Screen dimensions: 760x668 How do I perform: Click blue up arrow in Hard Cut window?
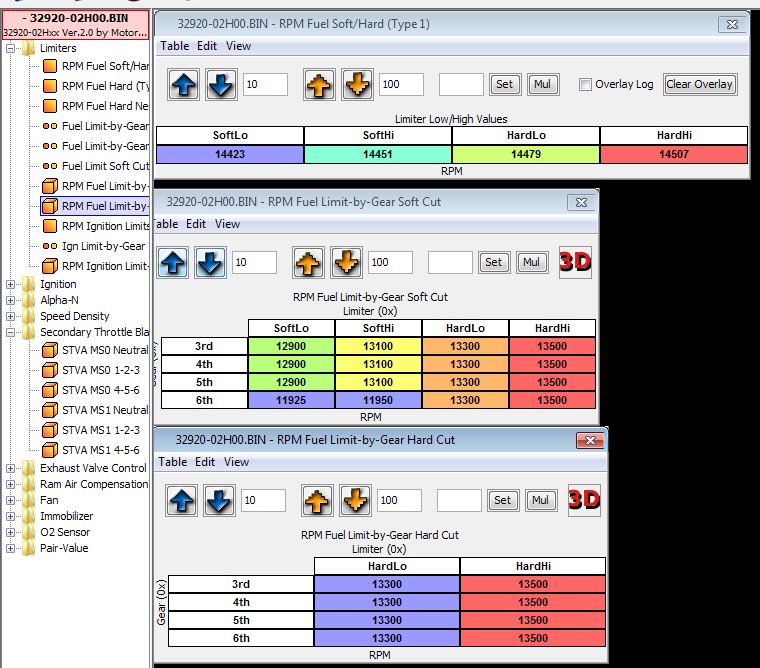(x=183, y=500)
